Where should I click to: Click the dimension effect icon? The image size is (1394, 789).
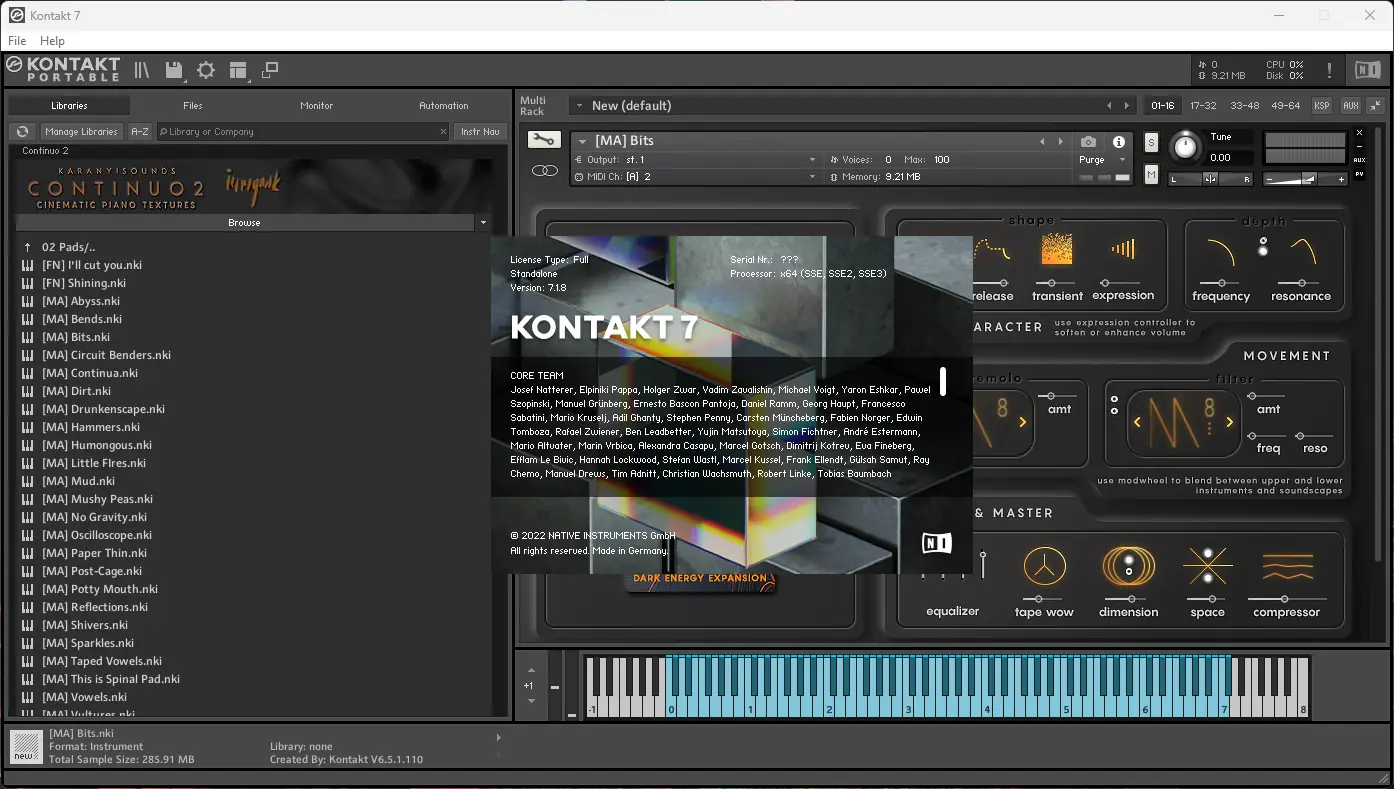click(x=1128, y=567)
